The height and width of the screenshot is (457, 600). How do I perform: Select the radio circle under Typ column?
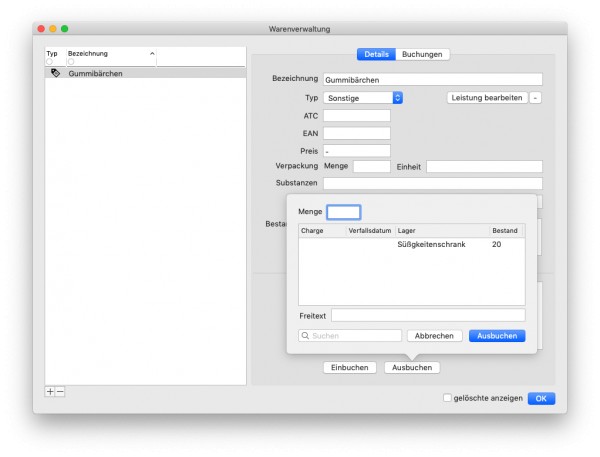coord(49,62)
